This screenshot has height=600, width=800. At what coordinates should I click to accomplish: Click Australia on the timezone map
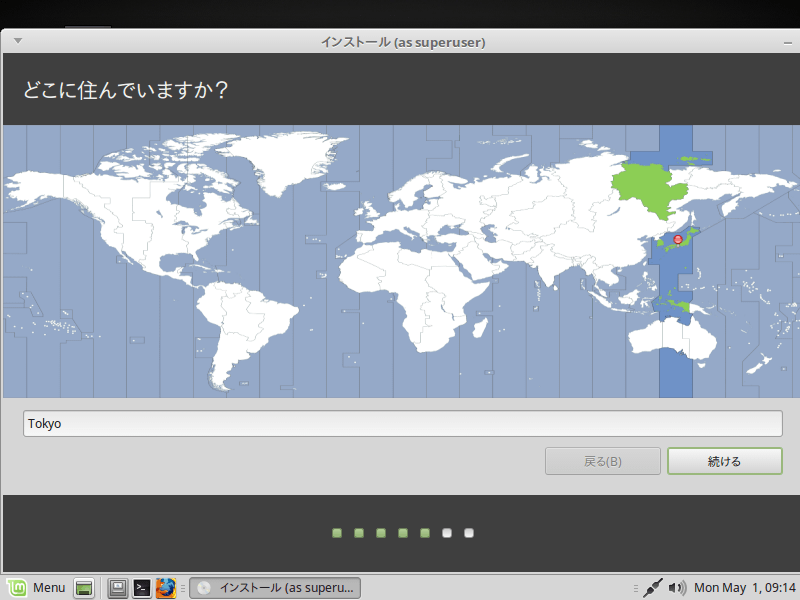[672, 338]
